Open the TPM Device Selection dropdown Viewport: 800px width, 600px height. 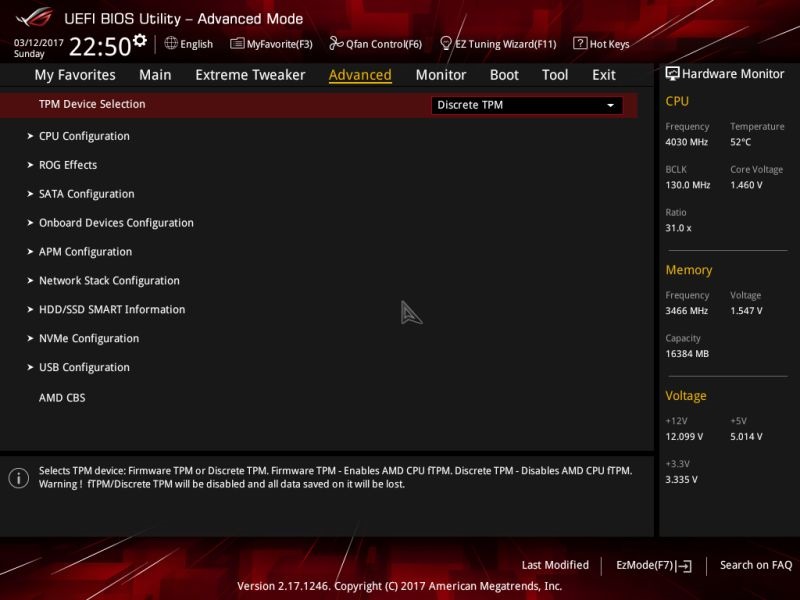(x=527, y=105)
